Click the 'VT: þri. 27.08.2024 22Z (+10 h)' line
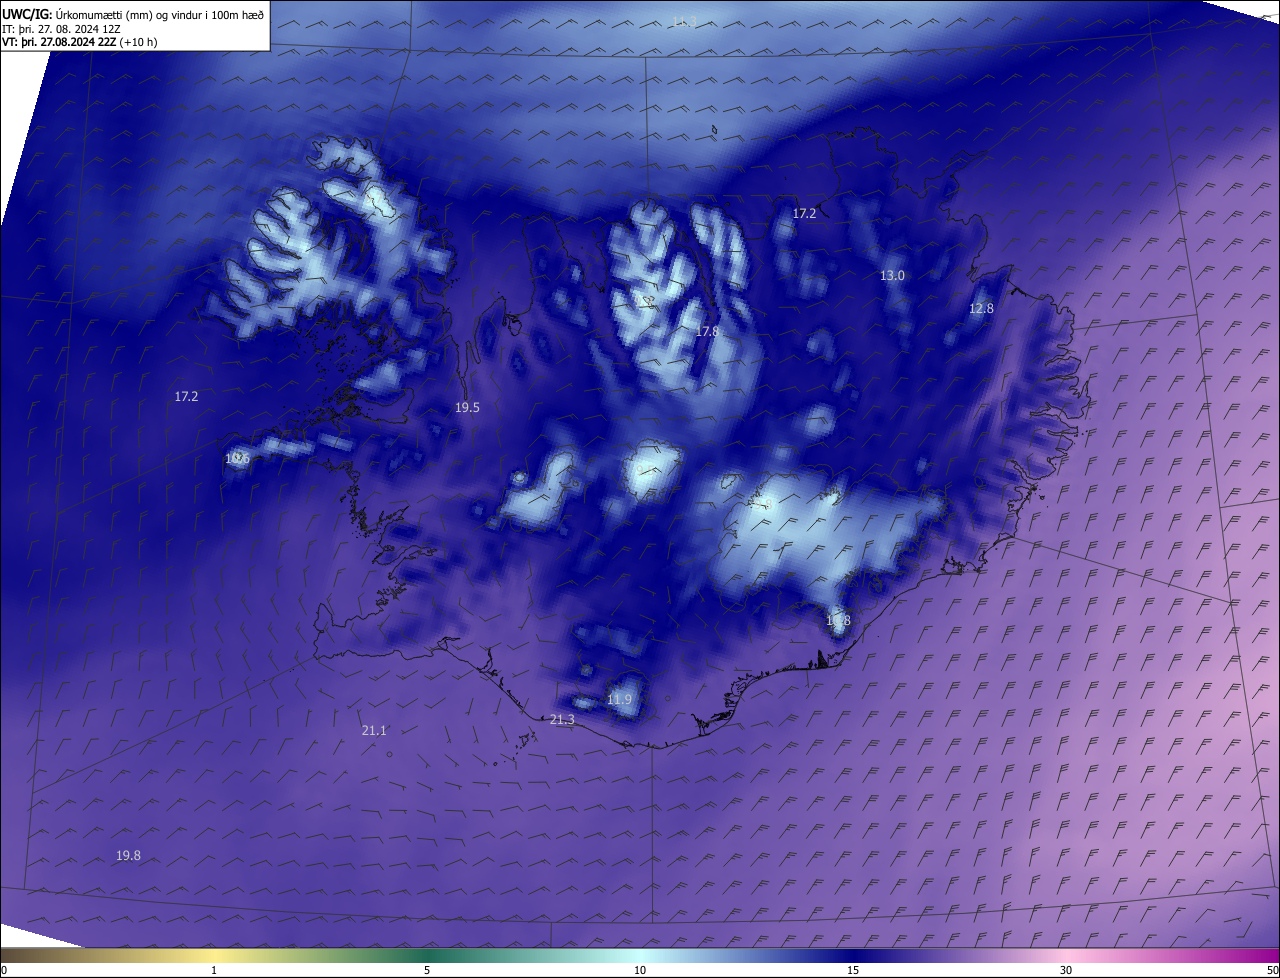 [x=80, y=42]
